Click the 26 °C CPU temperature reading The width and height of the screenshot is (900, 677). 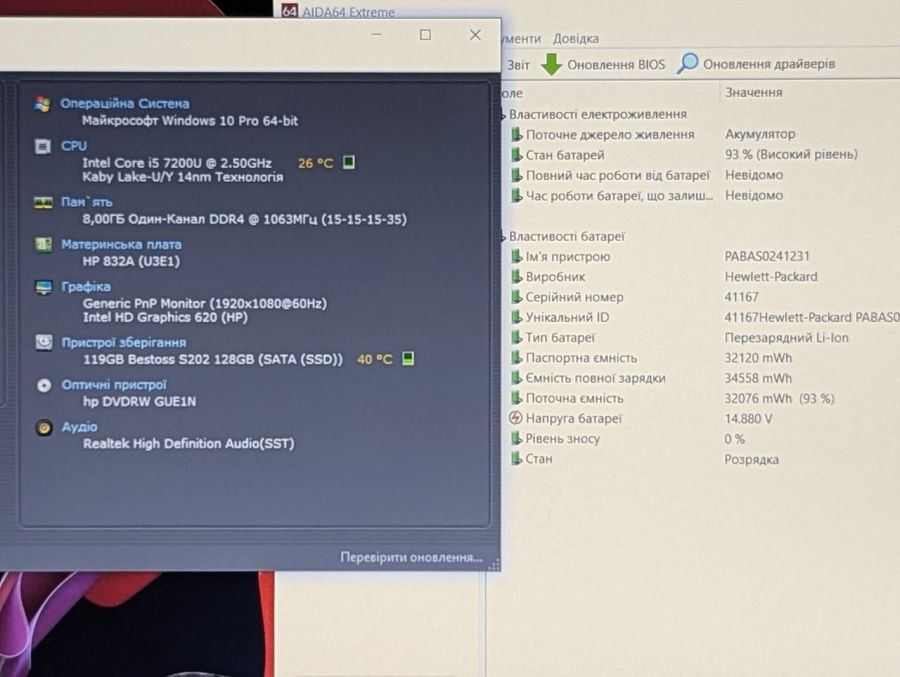tap(316, 163)
